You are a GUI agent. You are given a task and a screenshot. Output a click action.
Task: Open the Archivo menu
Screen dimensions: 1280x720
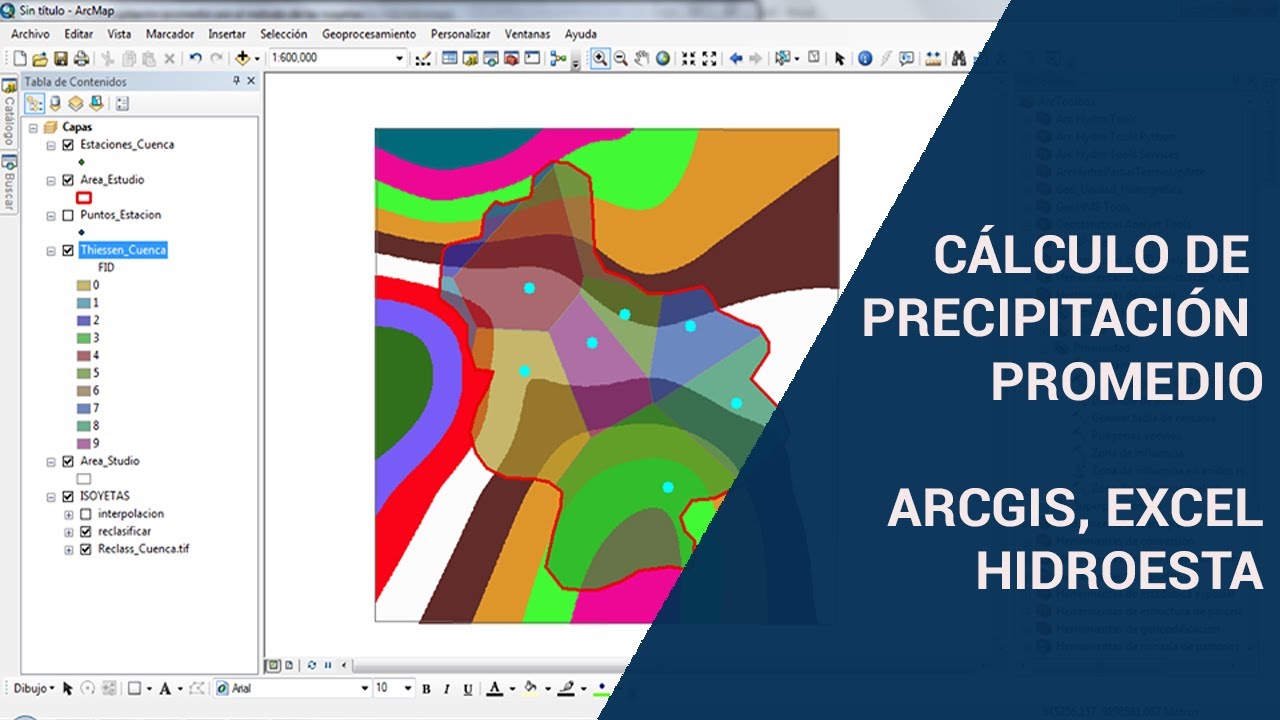31,34
